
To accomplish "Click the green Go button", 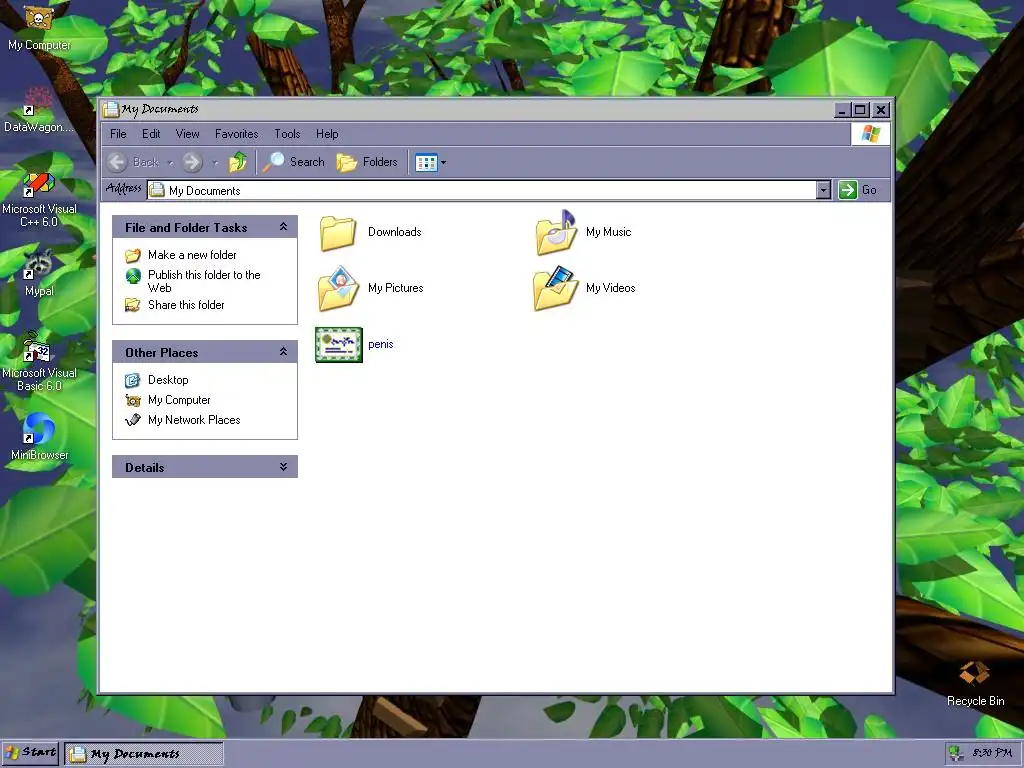I will (x=857, y=190).
